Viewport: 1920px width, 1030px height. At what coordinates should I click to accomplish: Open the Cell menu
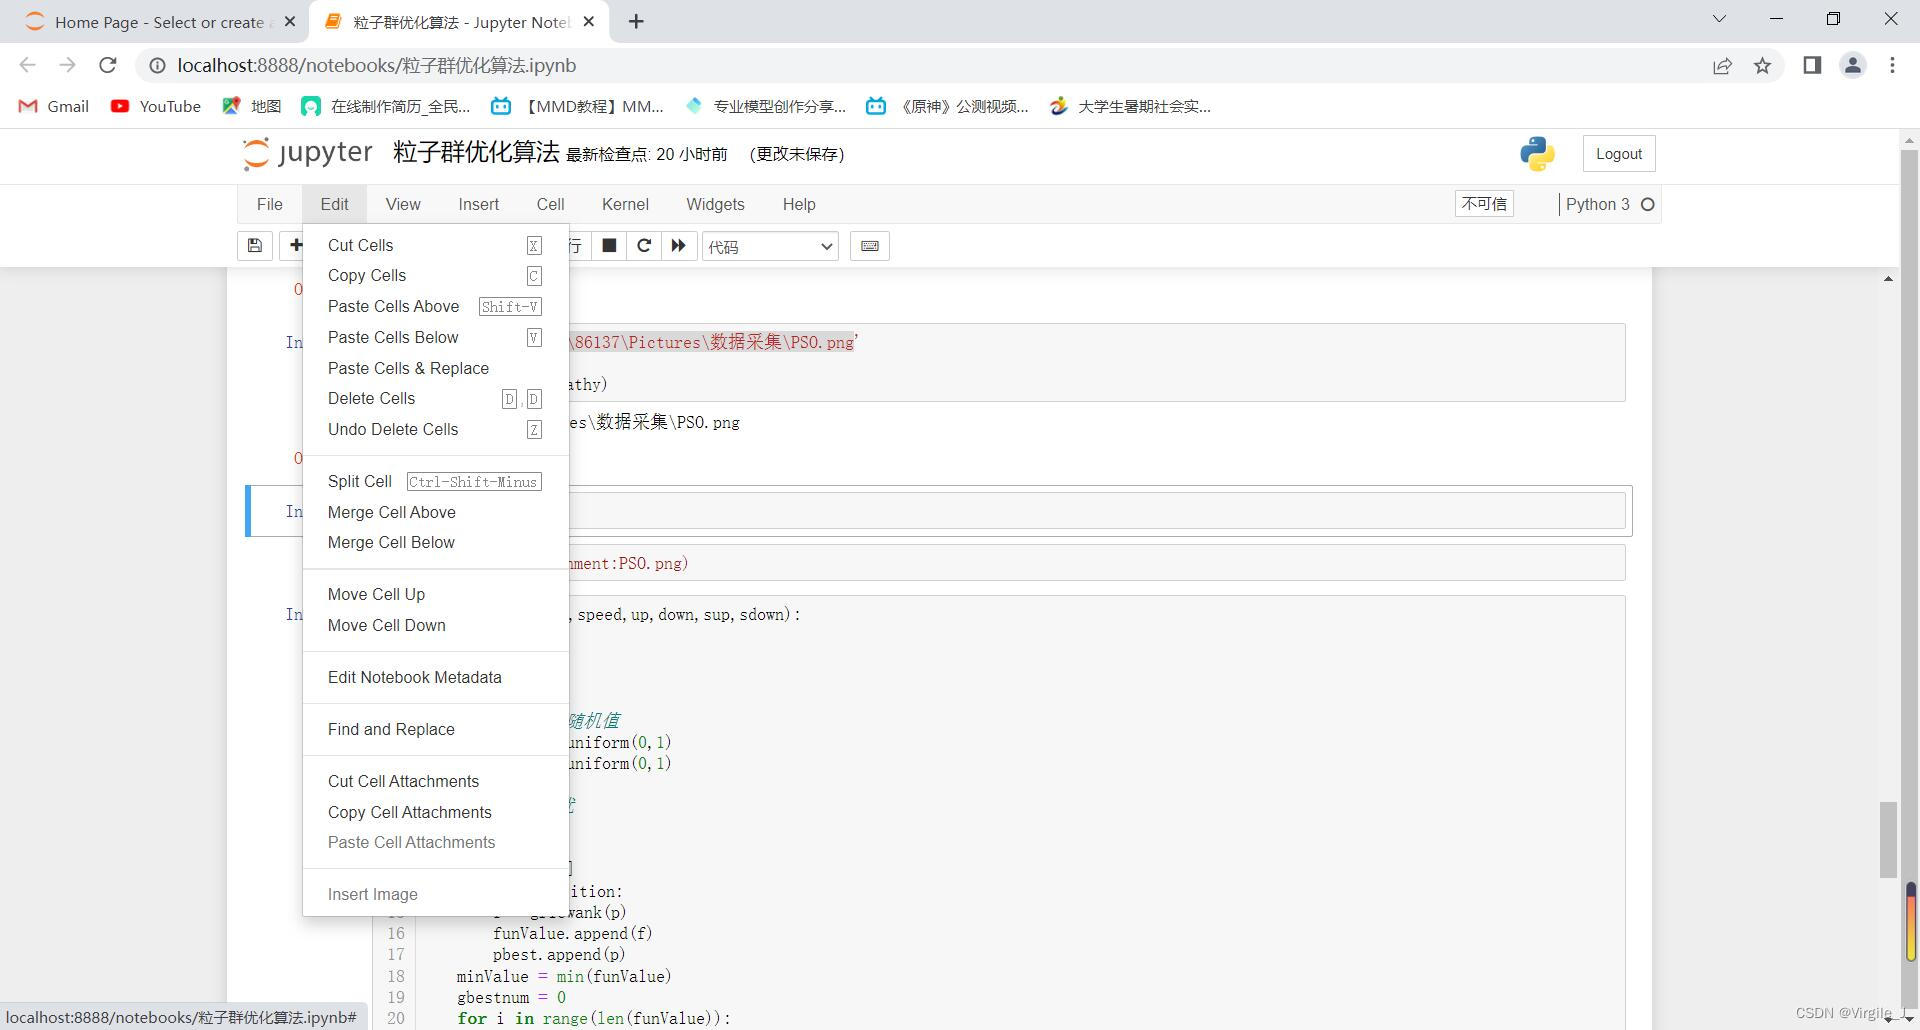click(x=550, y=204)
